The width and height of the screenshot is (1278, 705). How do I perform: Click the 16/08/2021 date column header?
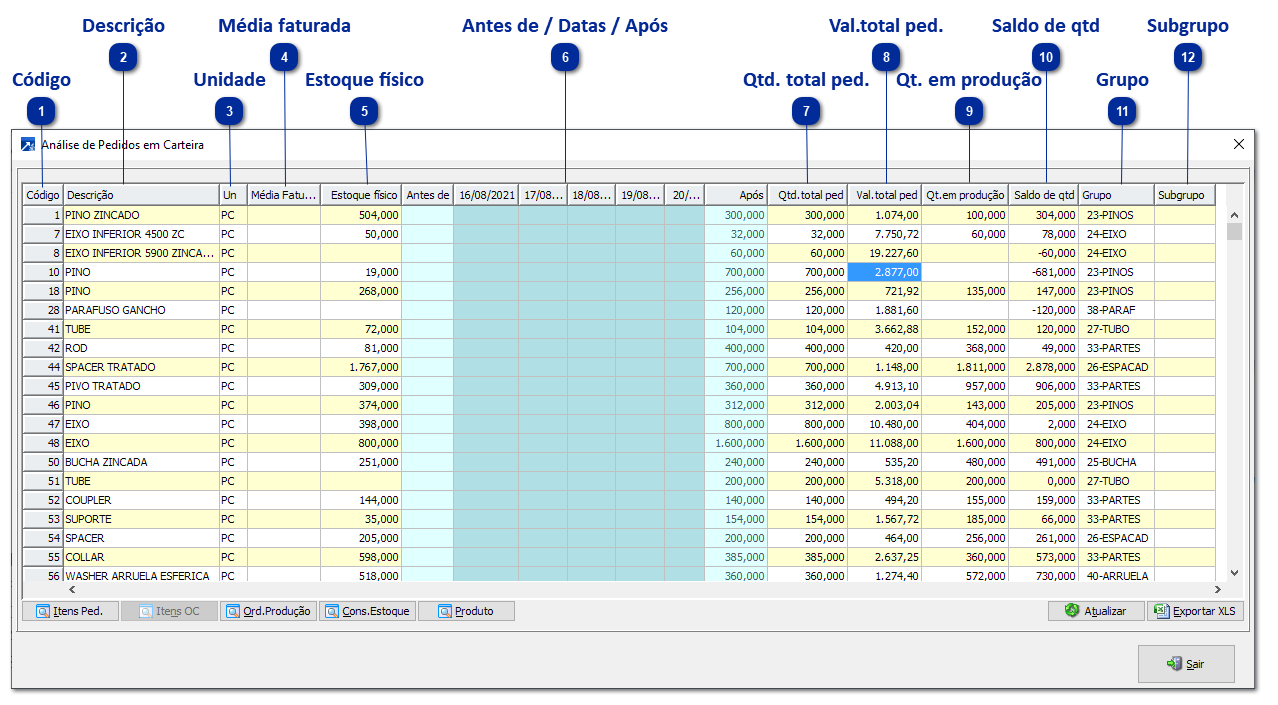click(x=486, y=195)
